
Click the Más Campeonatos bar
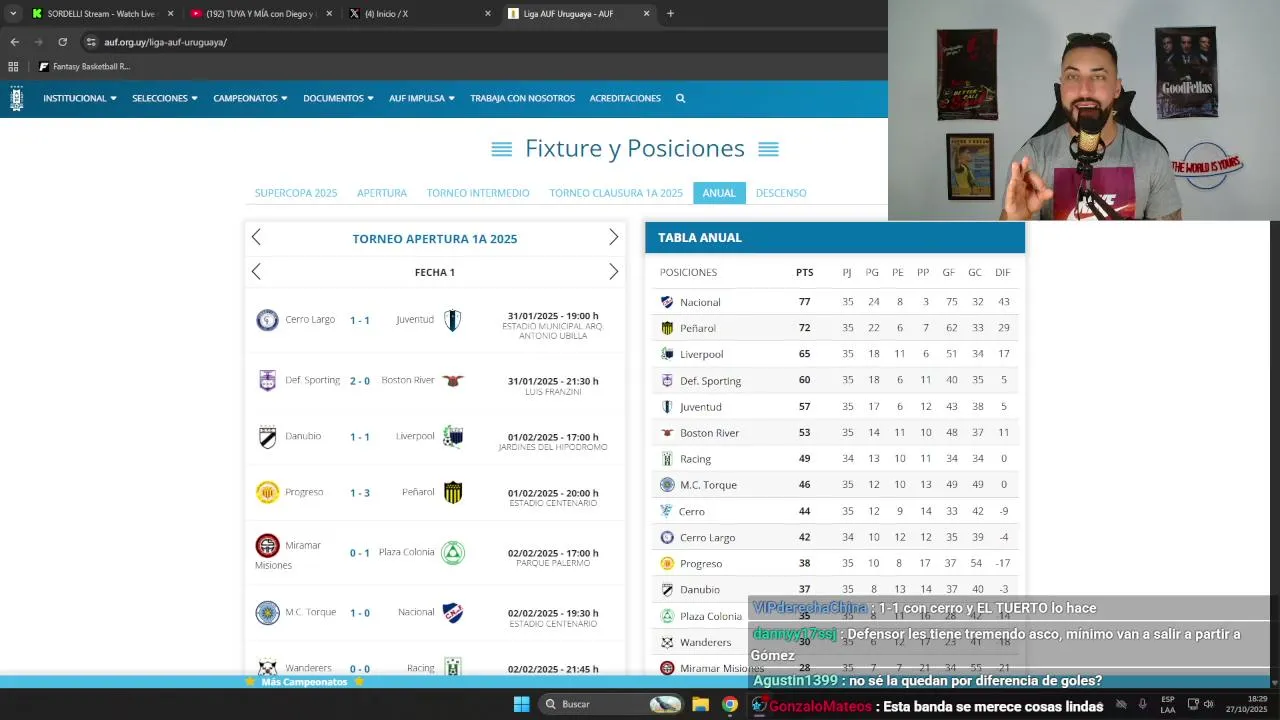click(303, 682)
